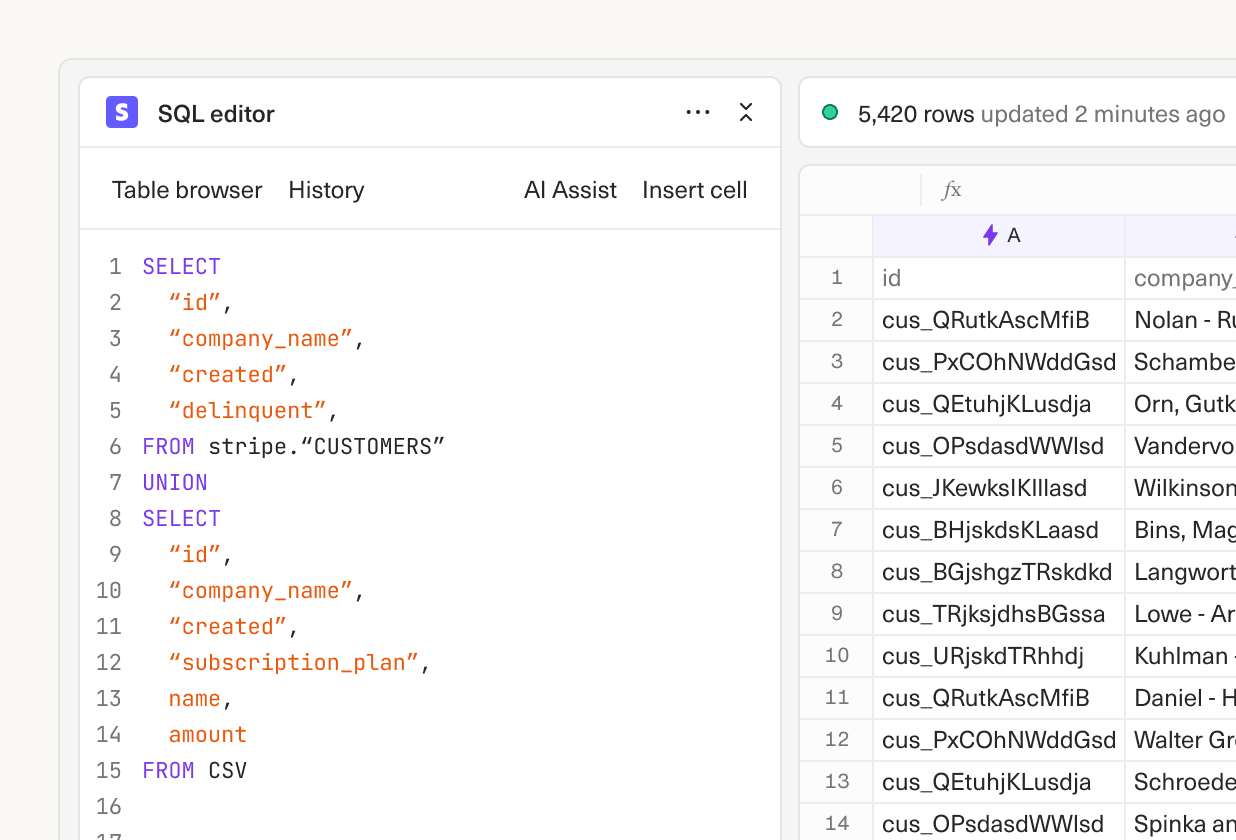Switch to the History tab
The image size is (1236, 840).
pyautogui.click(x=326, y=189)
